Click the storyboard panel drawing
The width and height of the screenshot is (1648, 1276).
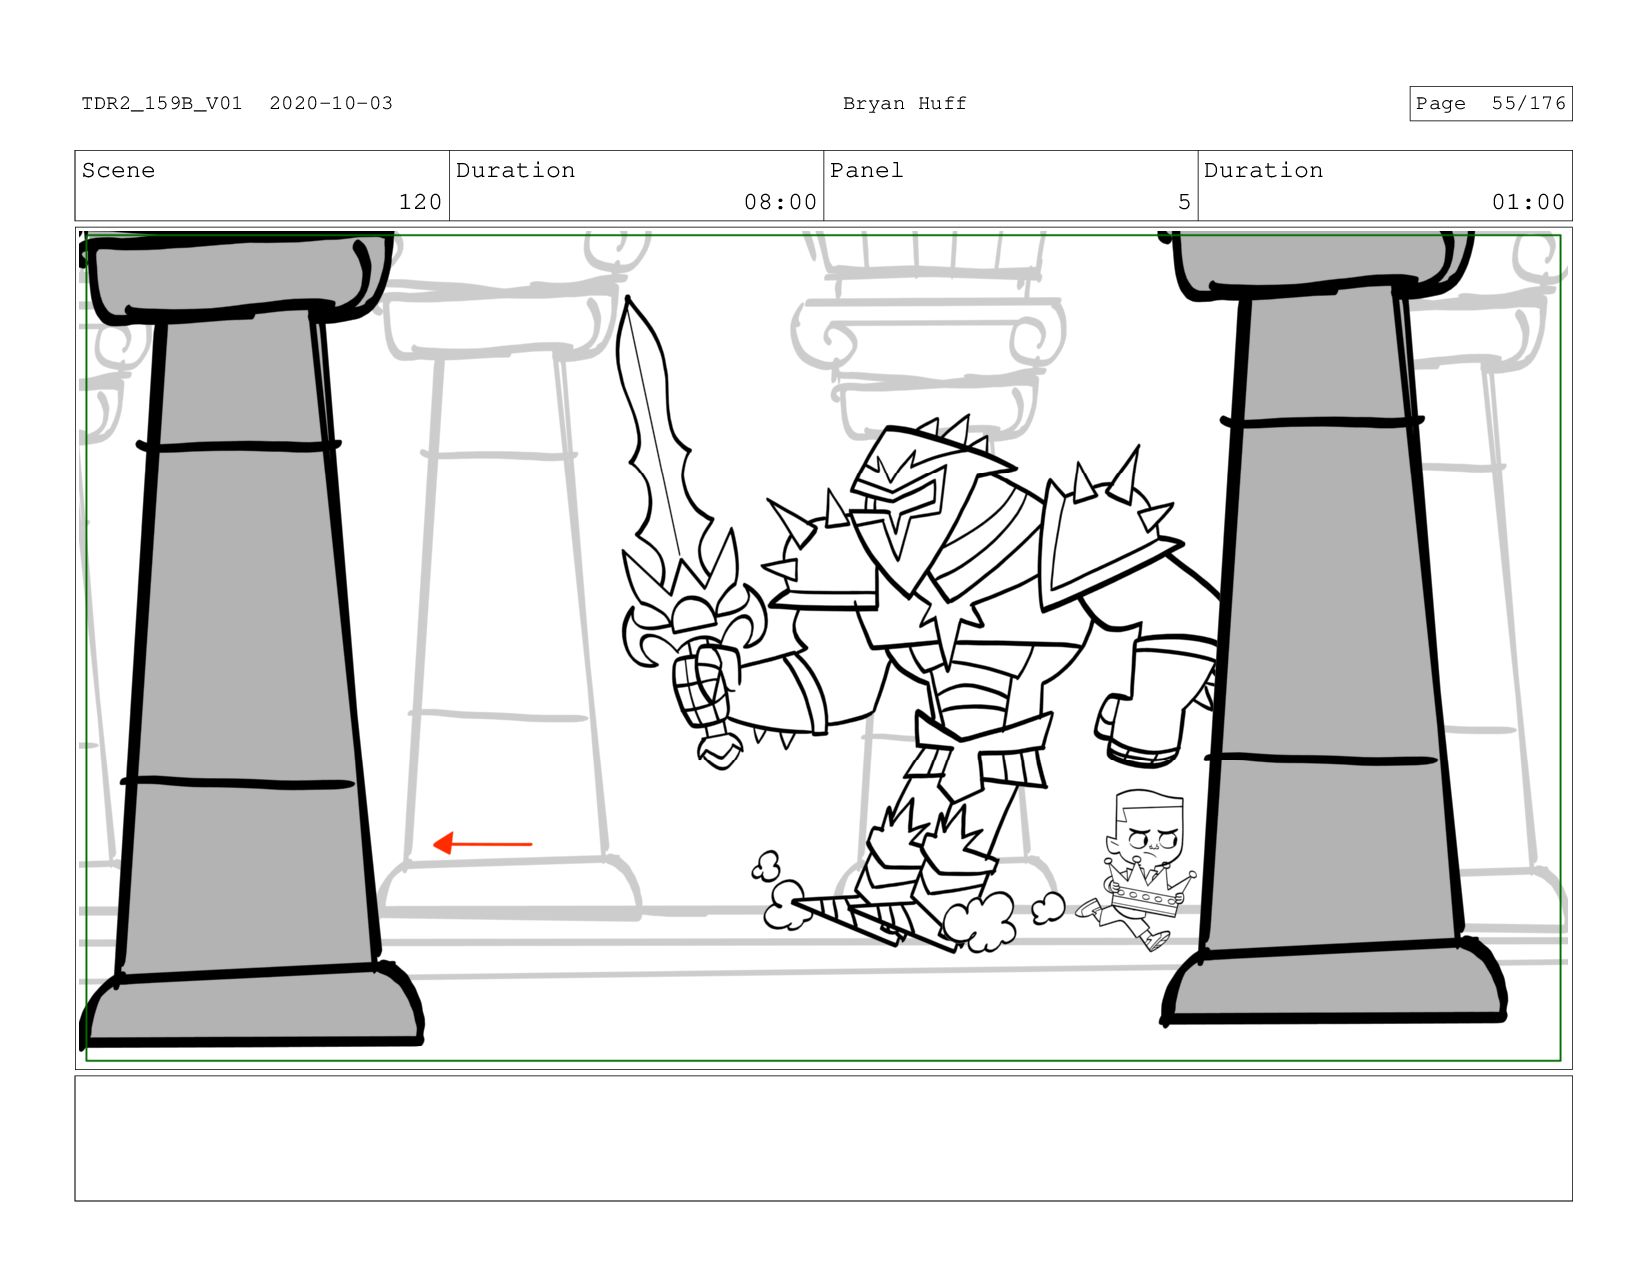pos(823,648)
